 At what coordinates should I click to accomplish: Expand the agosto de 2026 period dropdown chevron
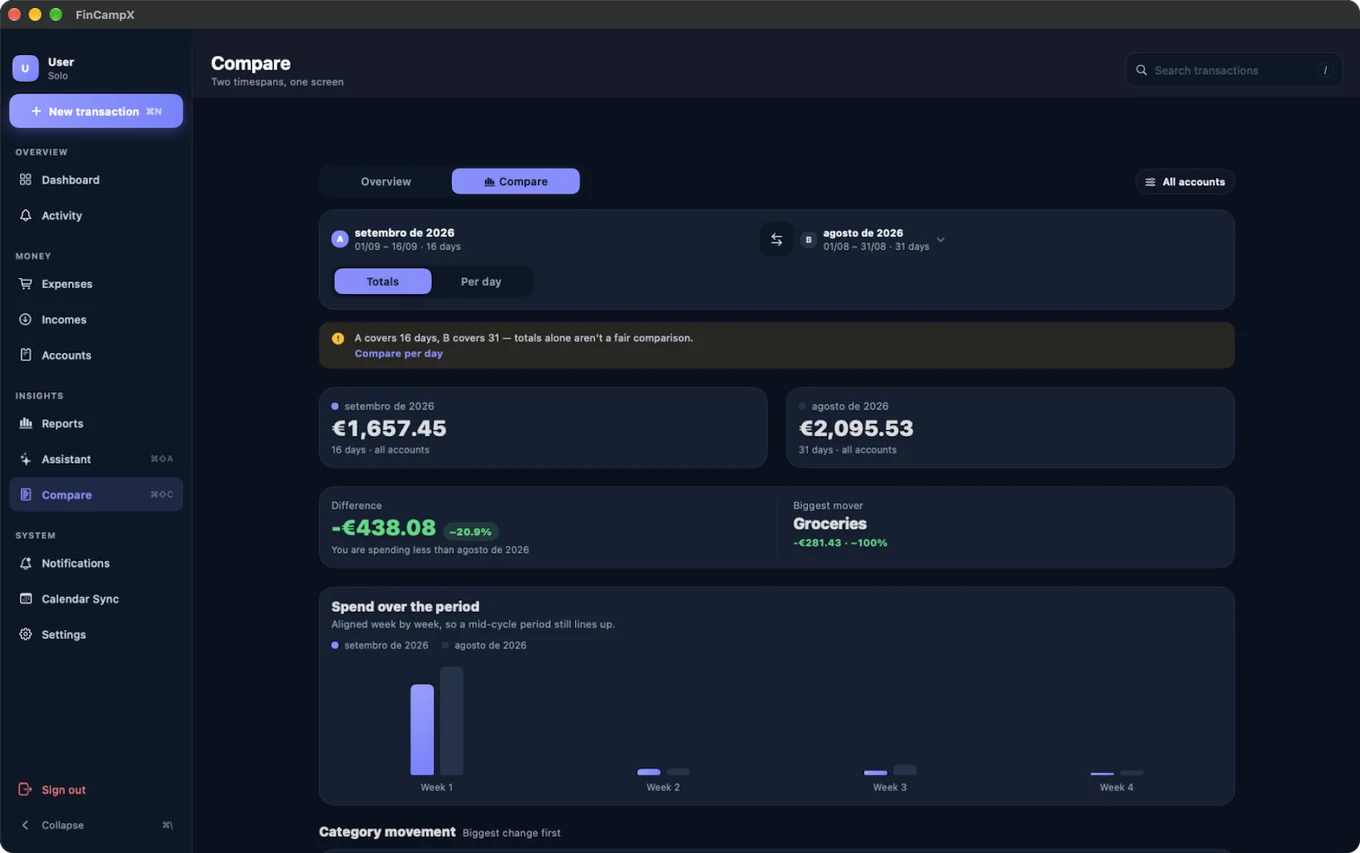tap(941, 240)
